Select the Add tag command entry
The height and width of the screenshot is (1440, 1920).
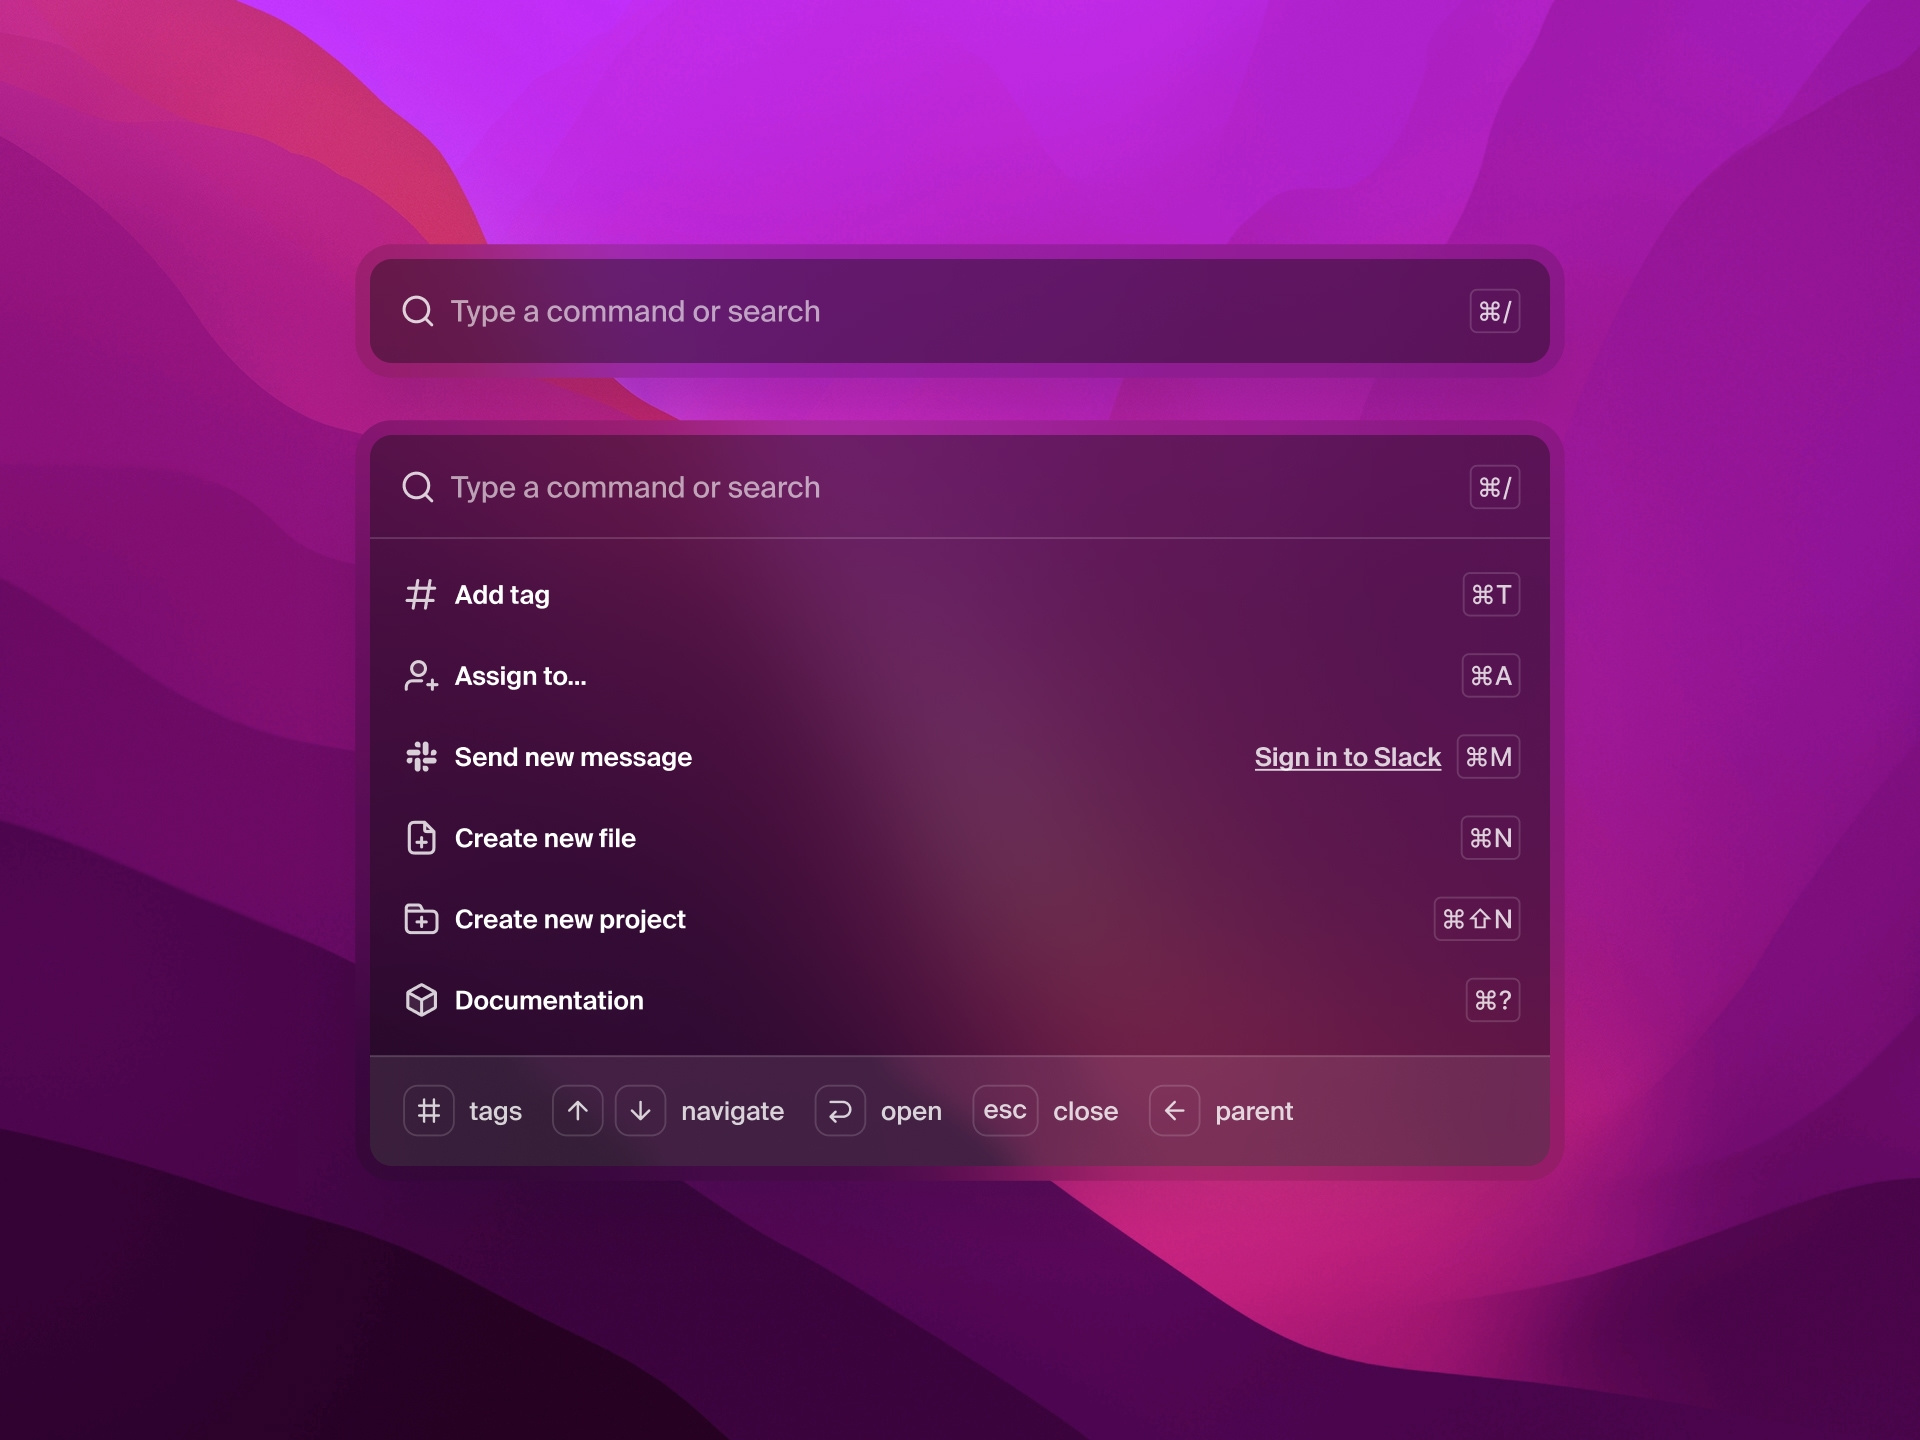point(502,595)
